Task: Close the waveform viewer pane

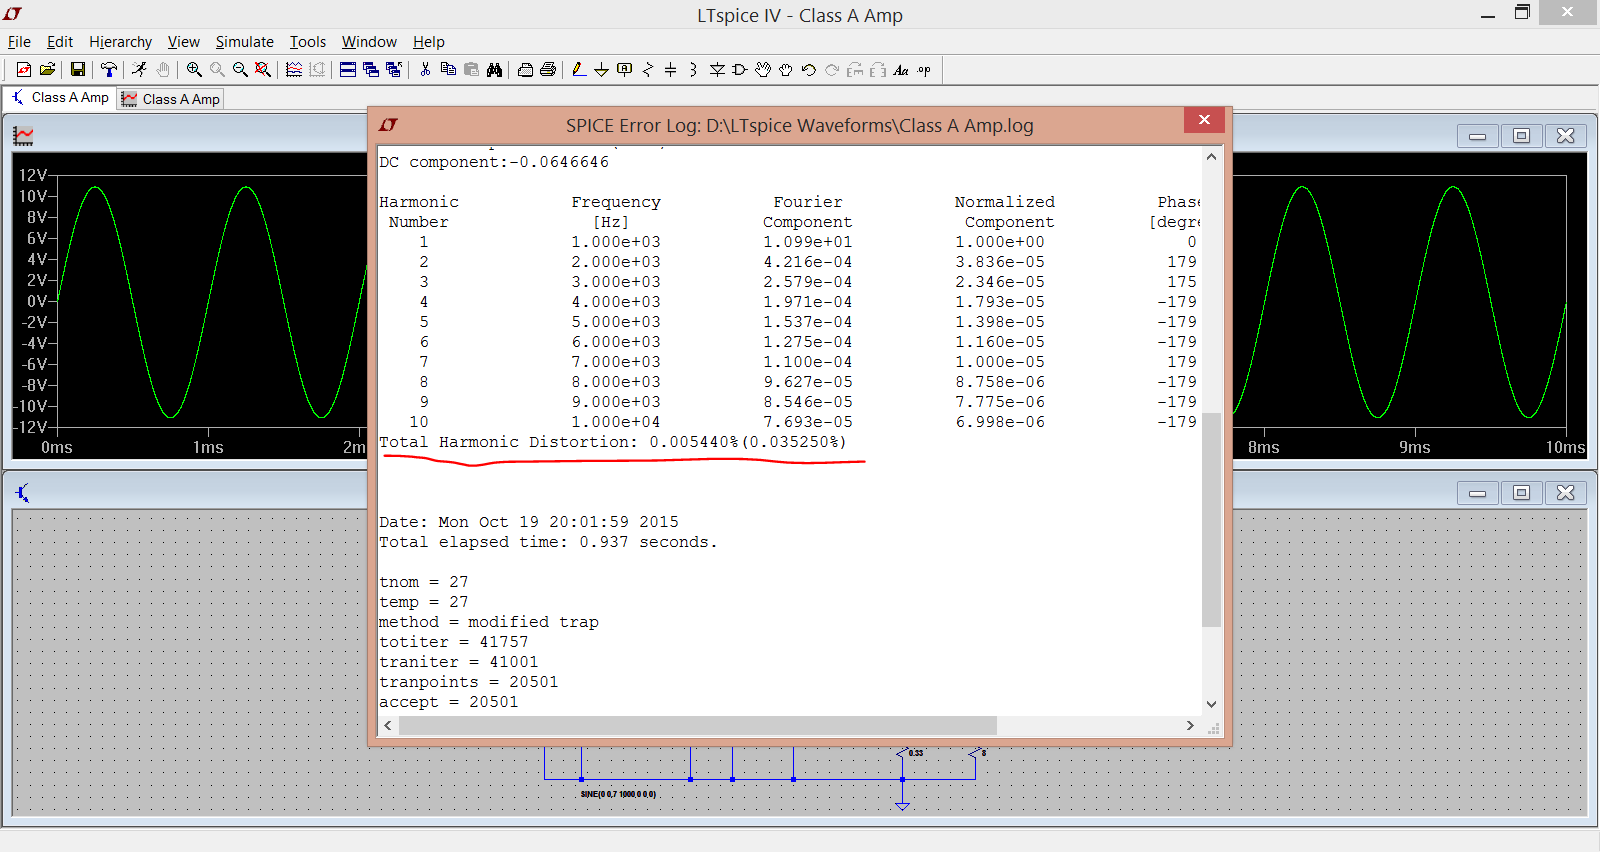Action: [1565, 135]
